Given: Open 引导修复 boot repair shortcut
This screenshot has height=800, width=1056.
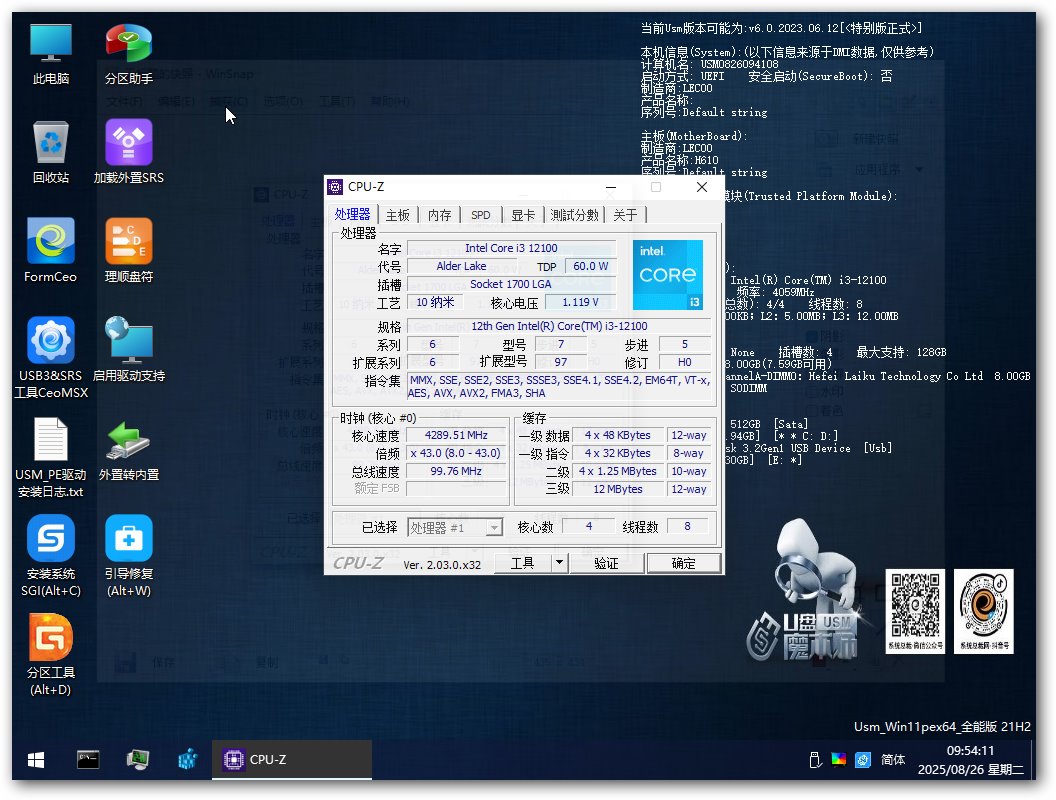Looking at the screenshot, I should [x=129, y=540].
